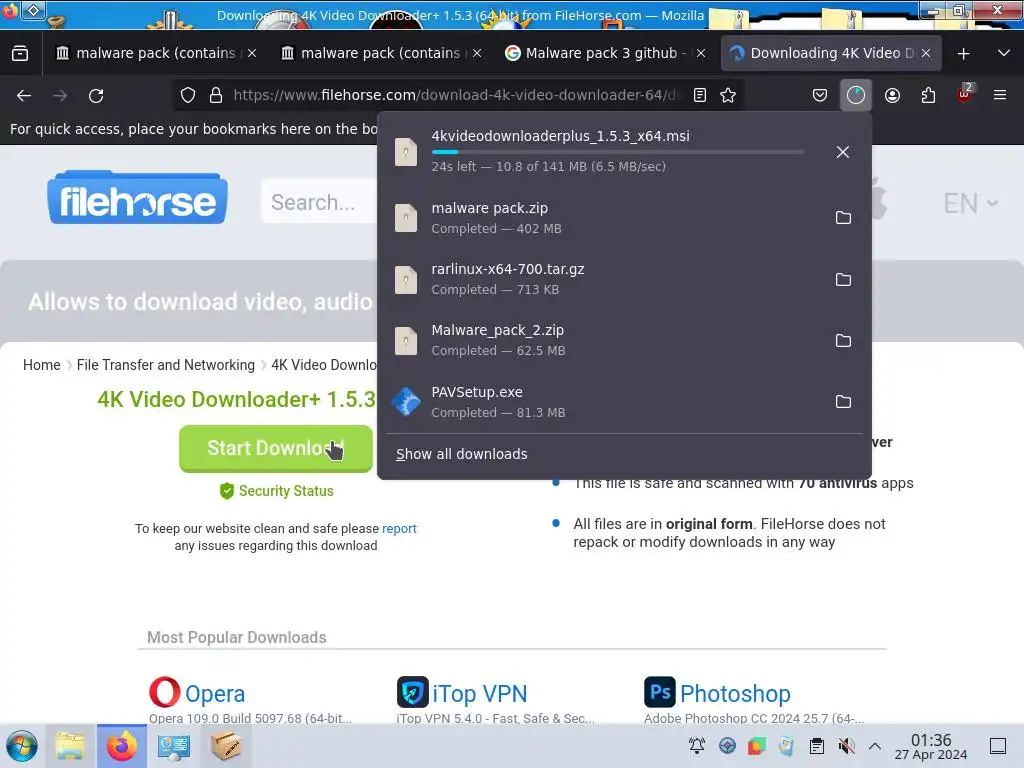Show PAVSetup.exe in folder
1024x768 pixels.
[843, 402]
